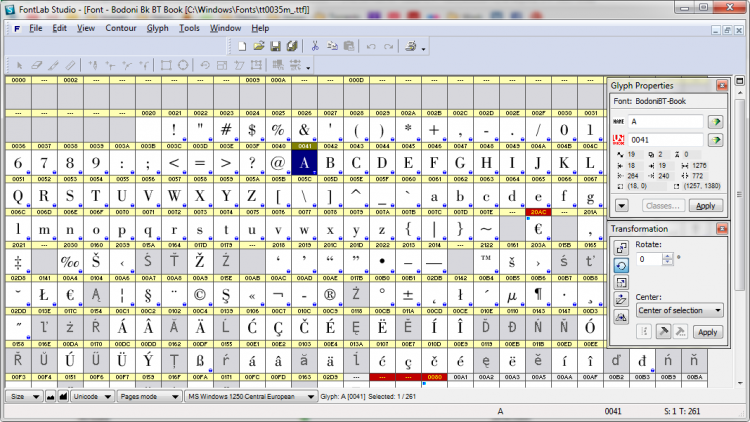
Task: Select the copyright symbol glyph cell
Action: tap(200, 295)
